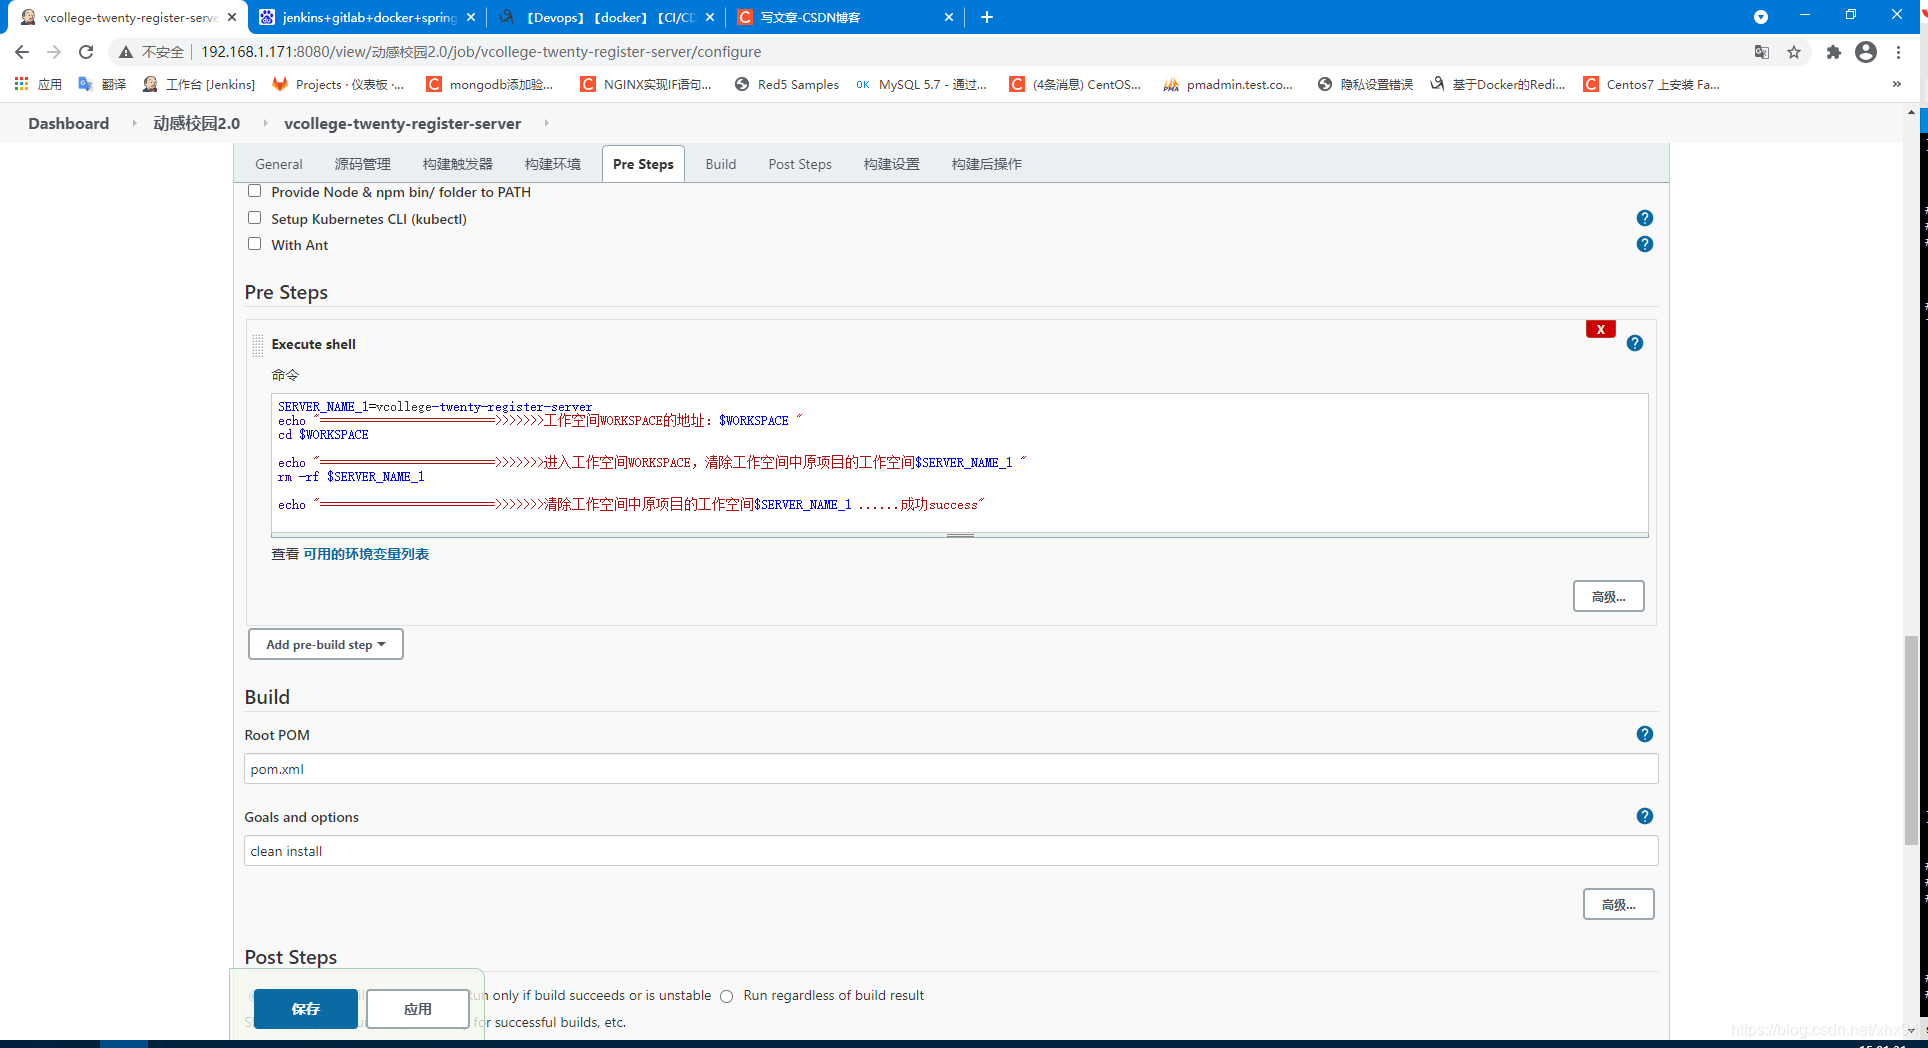This screenshot has height=1048, width=1928.
Task: Open the pmadmin.test.co bookmark
Action: click(1227, 84)
